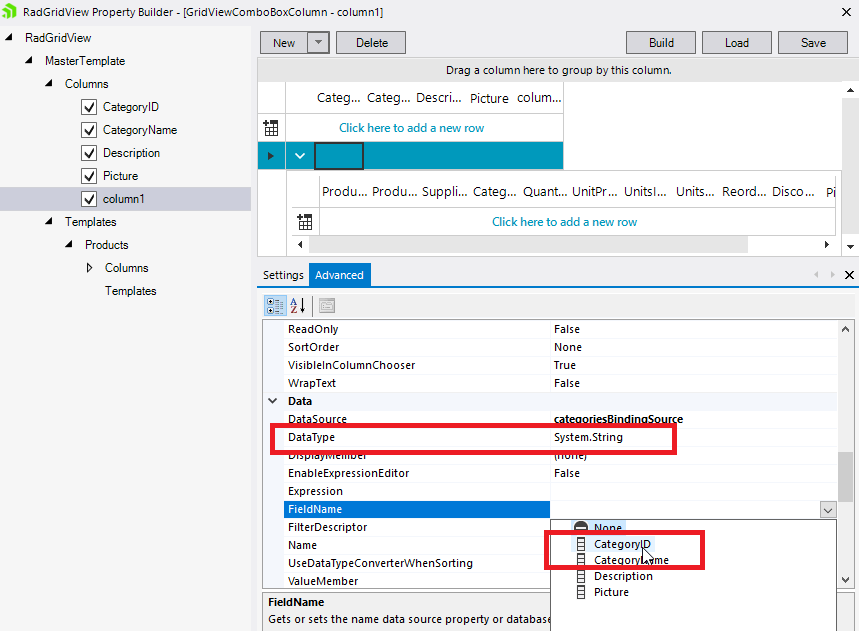Choose Description in the FieldName dropdown list
This screenshot has height=631, width=859.
click(623, 576)
